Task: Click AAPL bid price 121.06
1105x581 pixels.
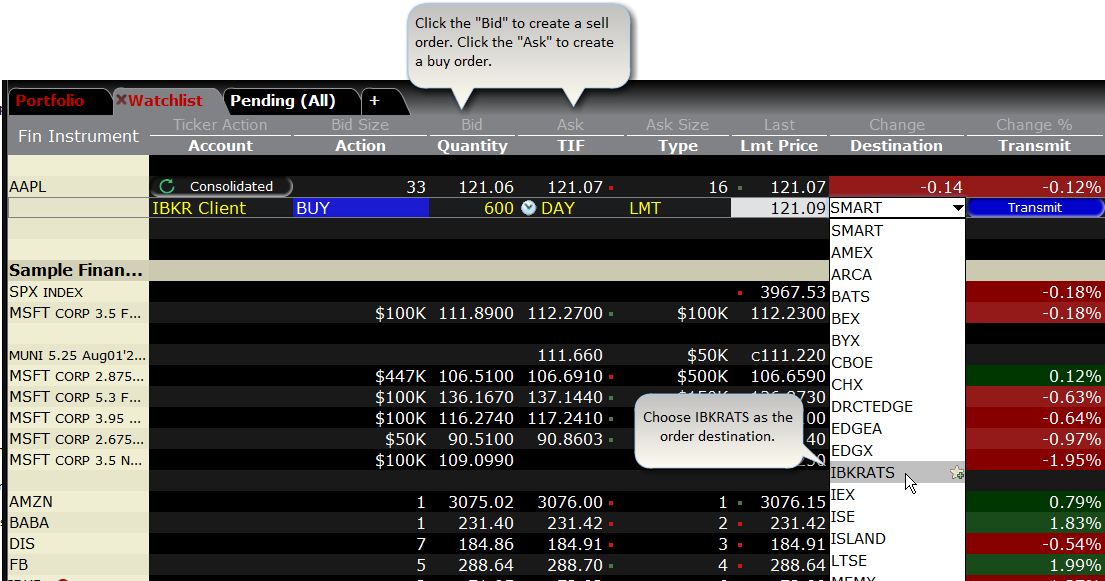Action: pos(486,187)
